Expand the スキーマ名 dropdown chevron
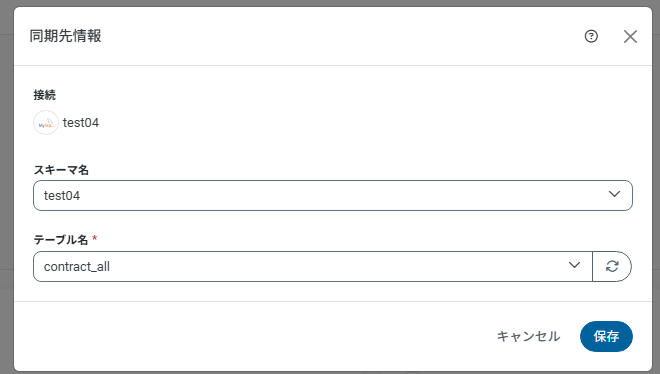 click(x=614, y=194)
